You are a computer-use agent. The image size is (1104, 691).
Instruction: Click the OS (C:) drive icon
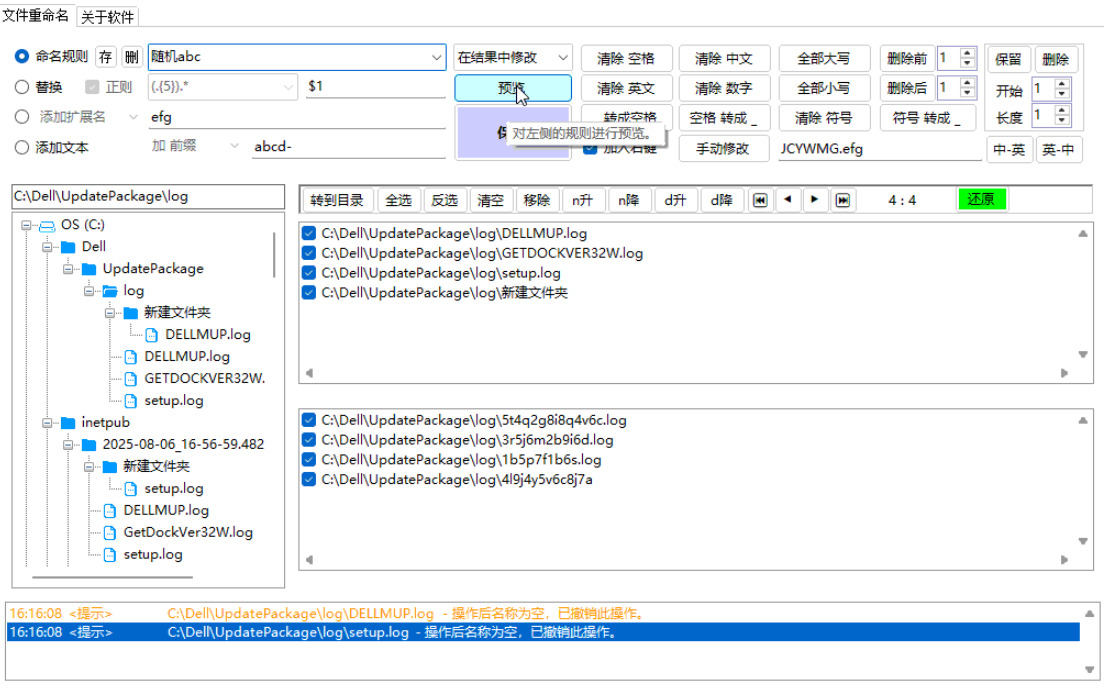click(x=47, y=225)
